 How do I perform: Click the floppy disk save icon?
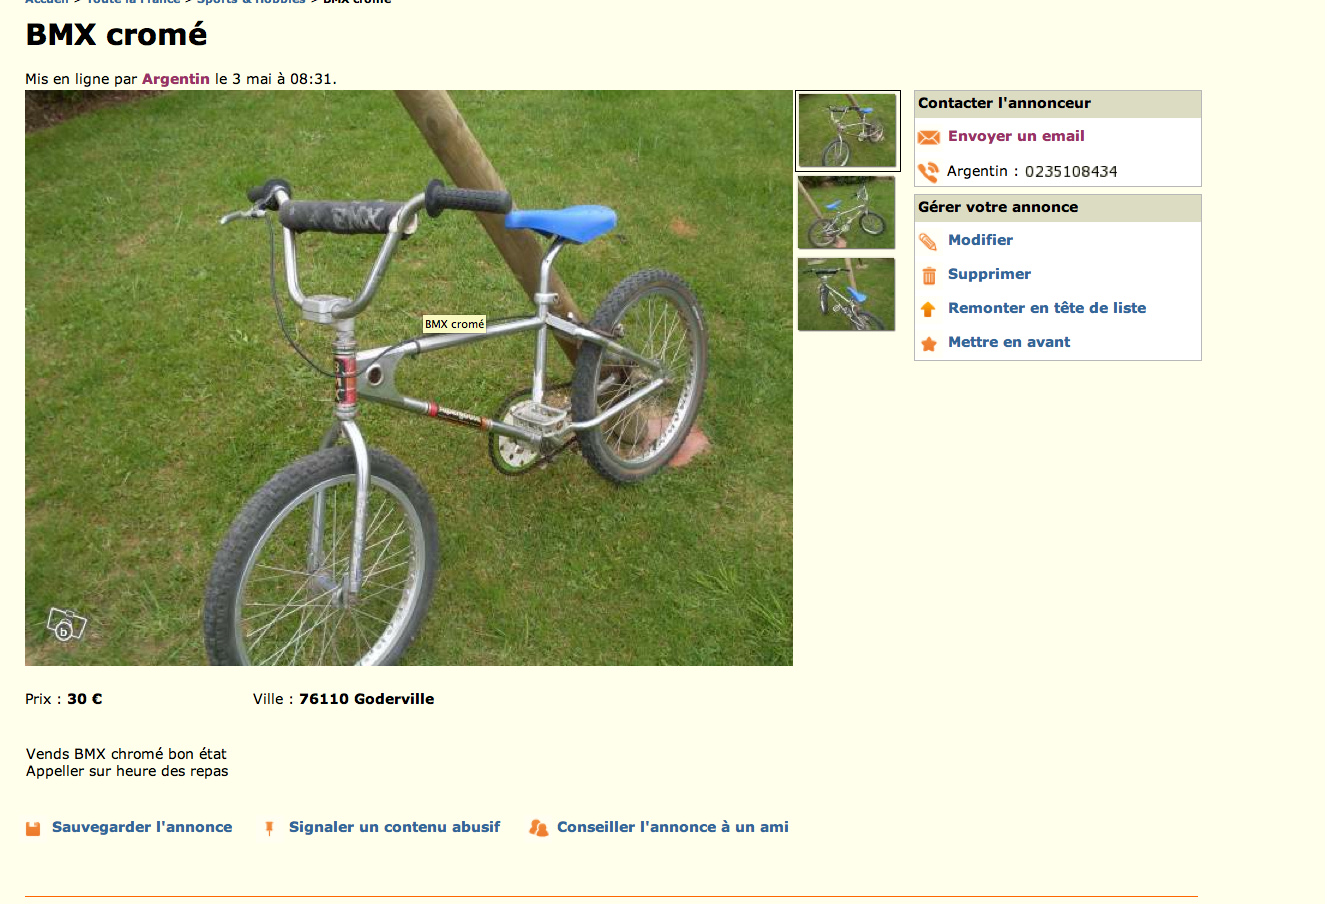(33, 828)
